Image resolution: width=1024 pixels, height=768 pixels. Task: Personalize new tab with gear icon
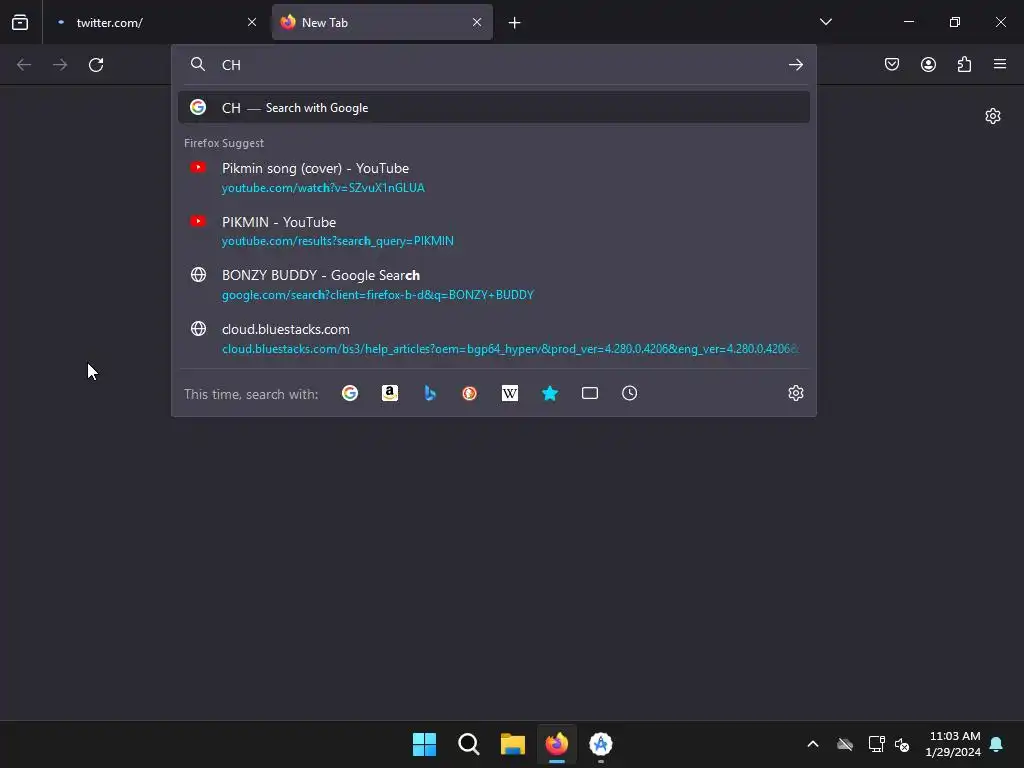pos(993,116)
